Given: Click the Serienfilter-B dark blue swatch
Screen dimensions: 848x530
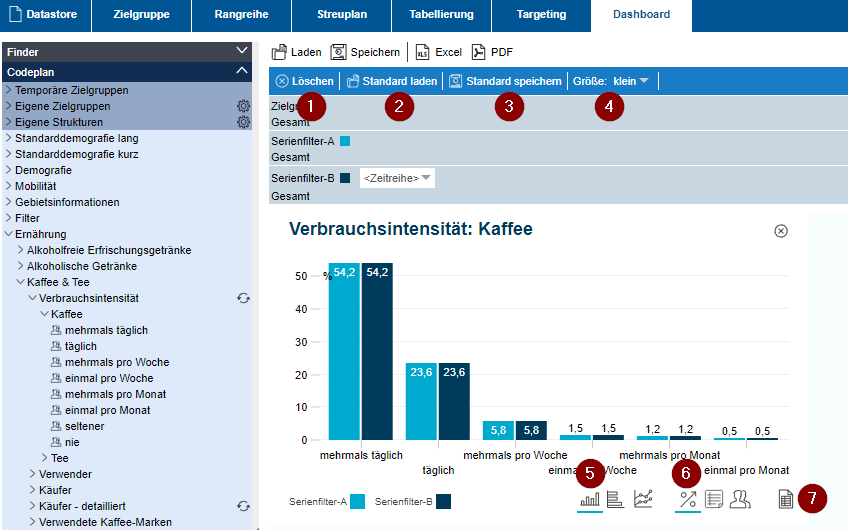Looking at the screenshot, I should 345,178.
